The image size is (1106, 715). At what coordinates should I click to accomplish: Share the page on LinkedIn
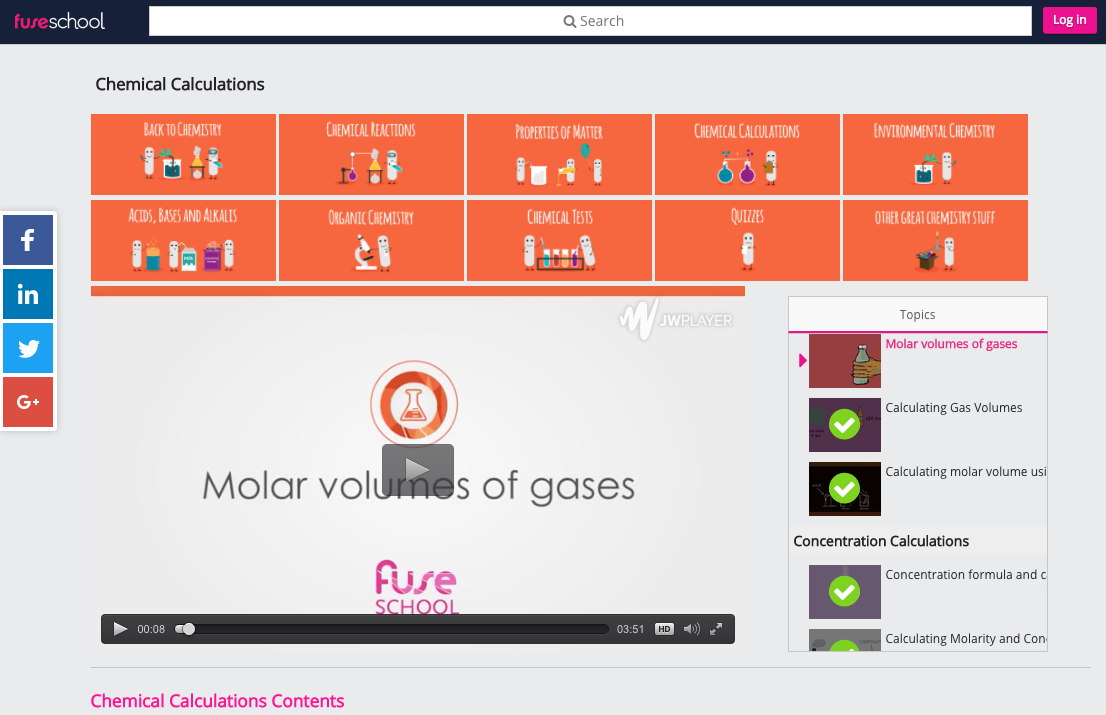27,294
